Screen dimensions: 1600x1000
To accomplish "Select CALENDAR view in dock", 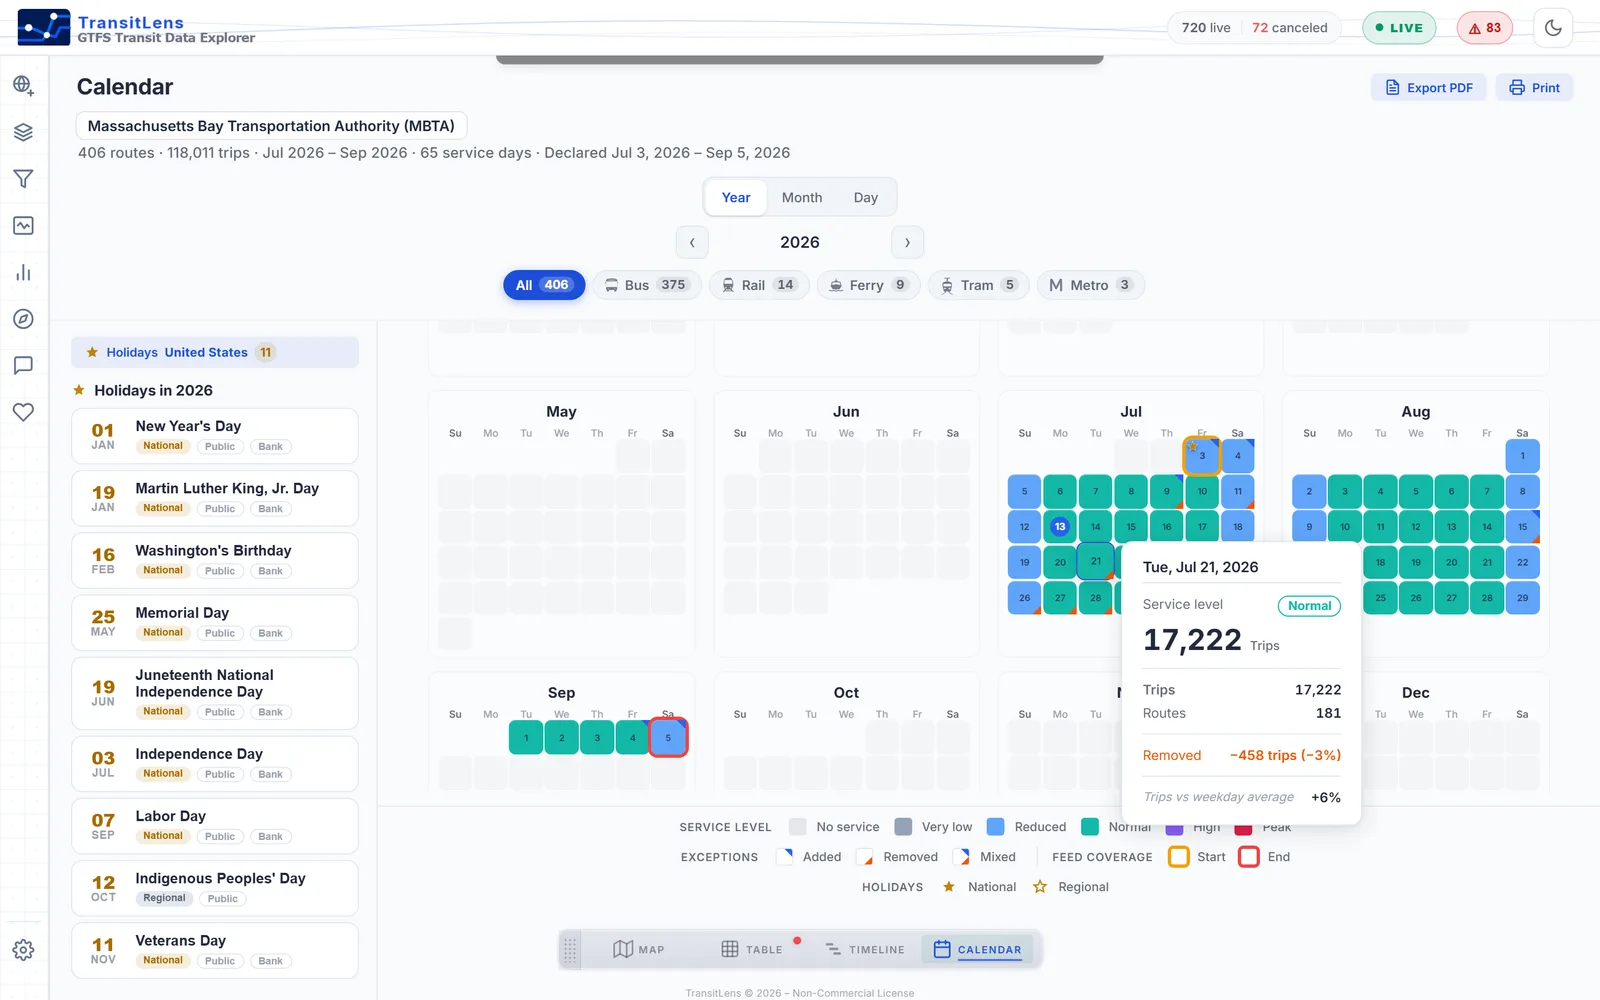I will [x=978, y=950].
